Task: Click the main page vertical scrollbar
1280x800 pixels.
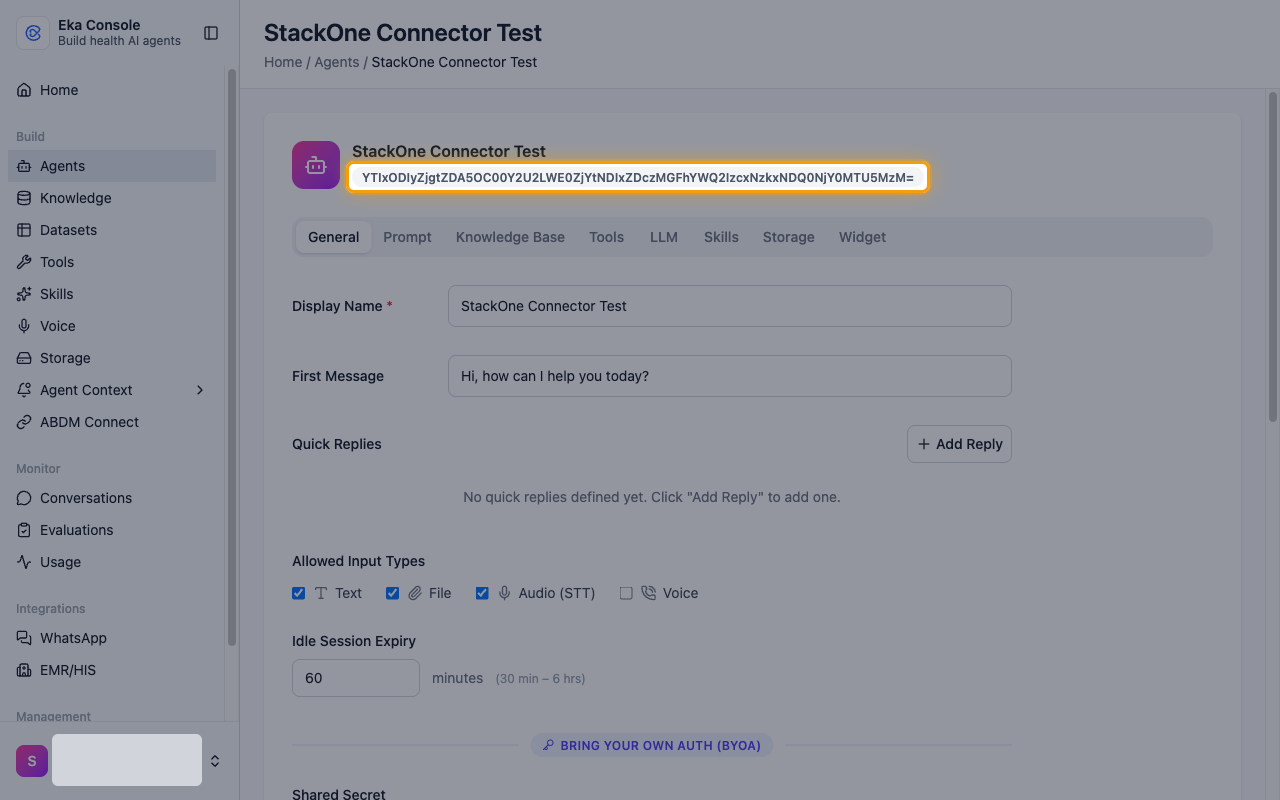Action: pyautogui.click(x=1273, y=256)
